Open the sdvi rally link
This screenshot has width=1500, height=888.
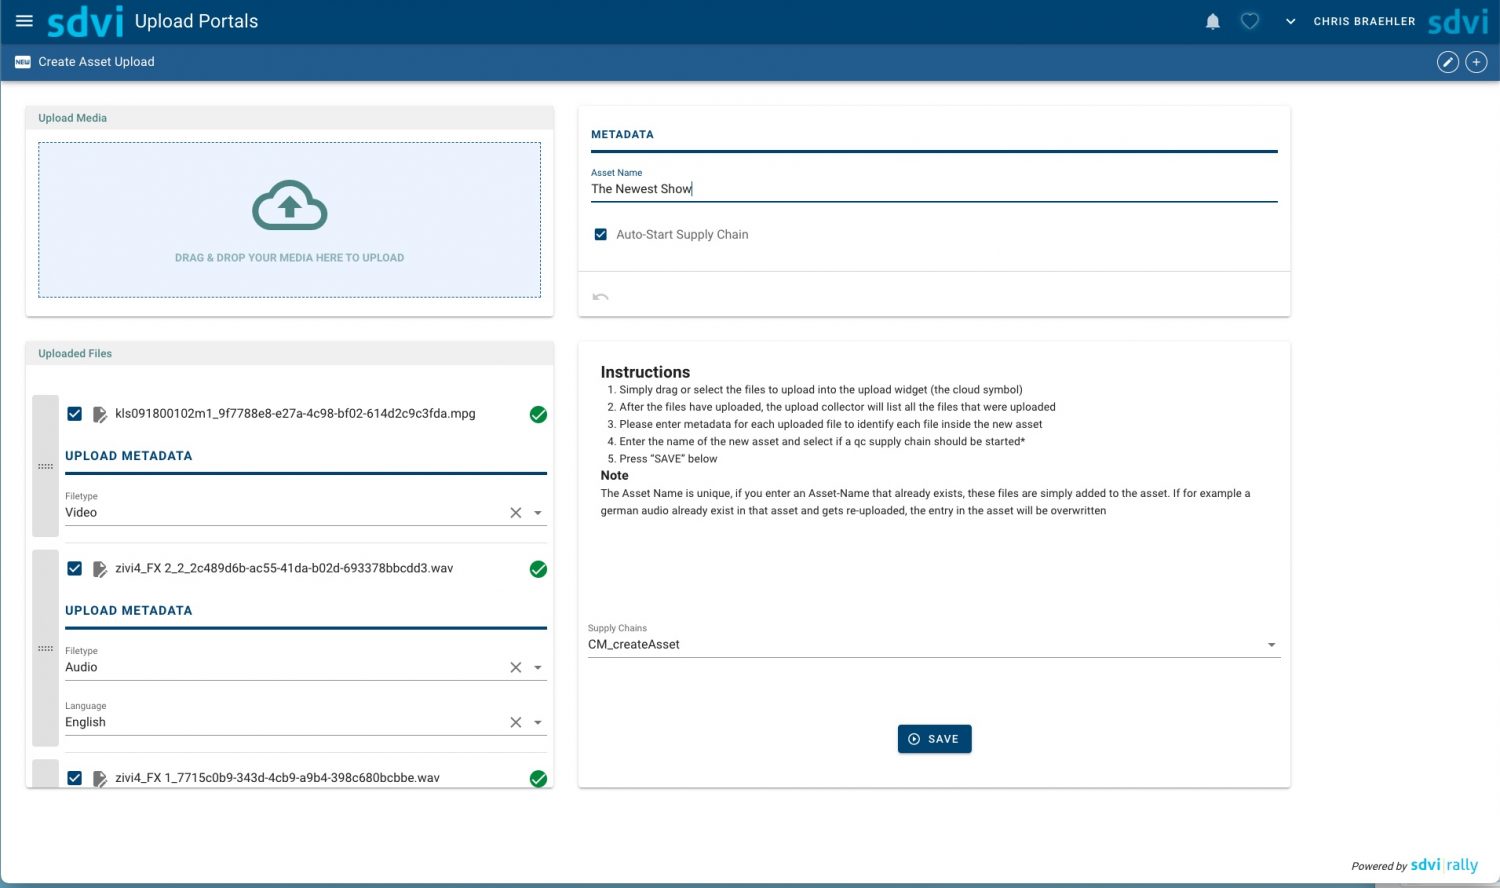point(1443,865)
